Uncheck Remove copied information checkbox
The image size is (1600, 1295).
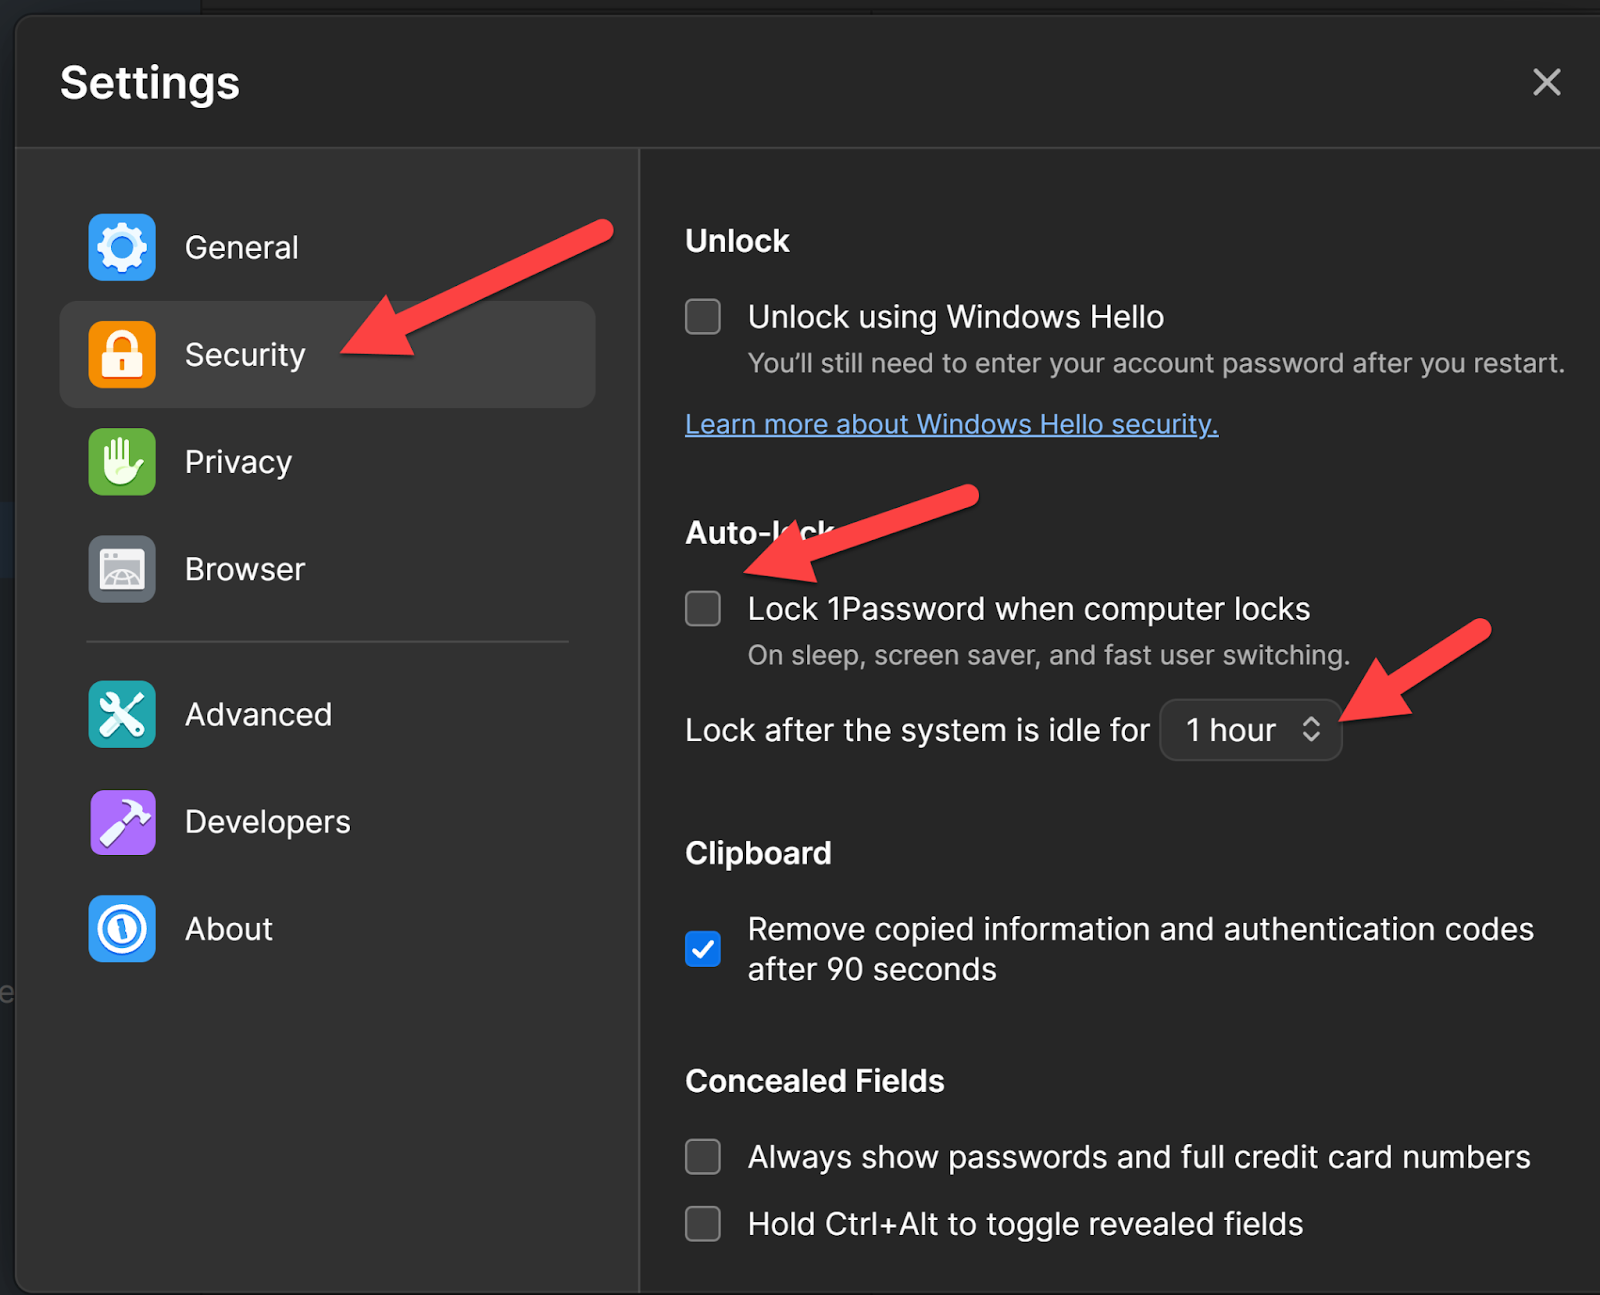[703, 948]
